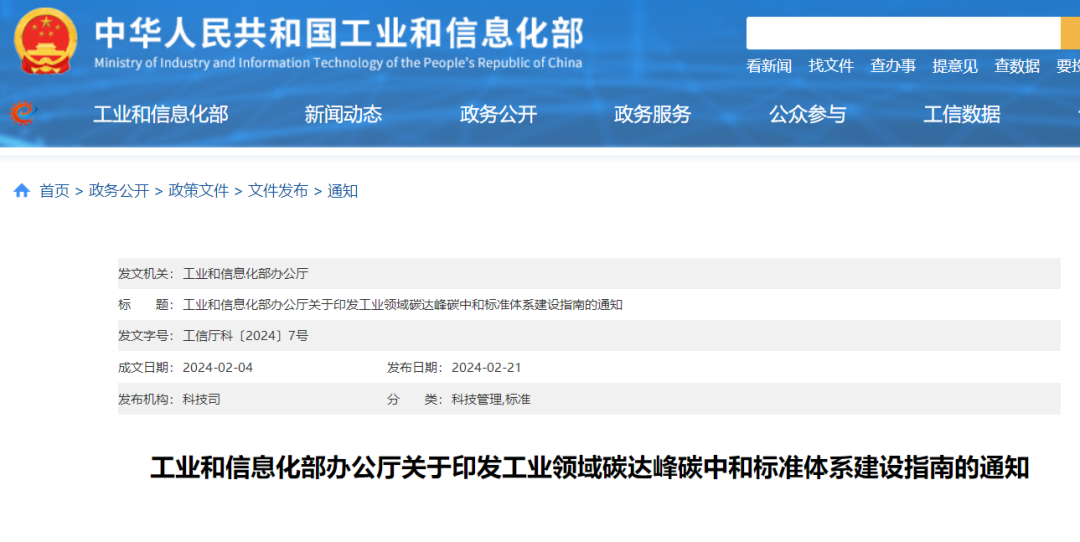Select issuing agency value 工业和信息化部办公厅
The width and height of the screenshot is (1080, 542).
point(245,273)
